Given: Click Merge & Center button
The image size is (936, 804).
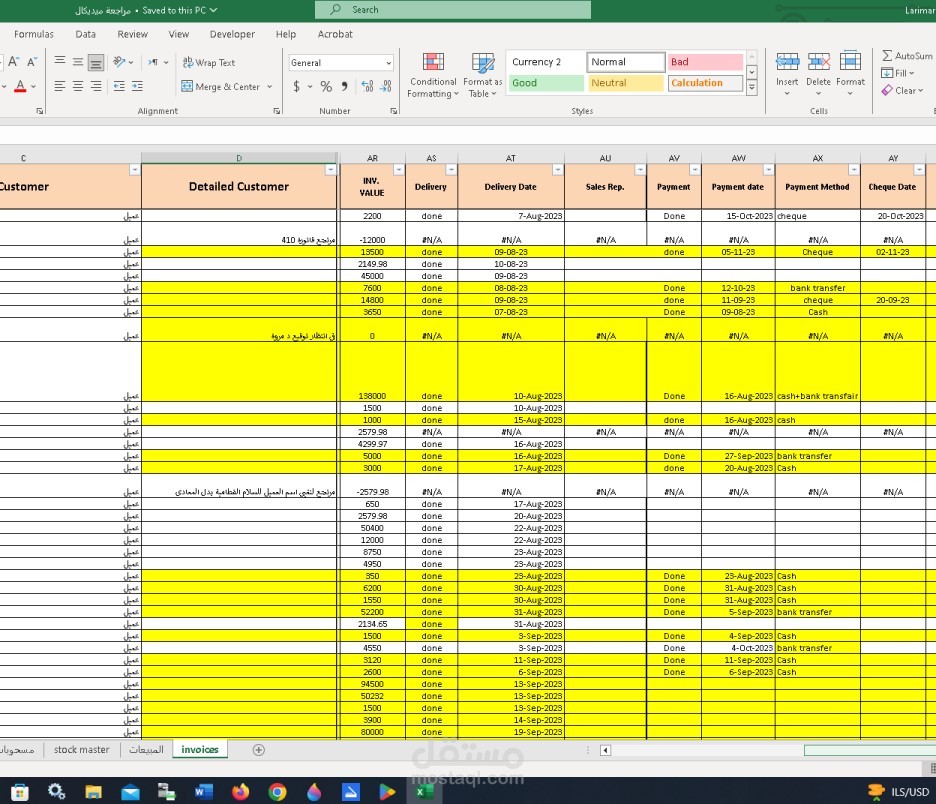Looking at the screenshot, I should (220, 87).
